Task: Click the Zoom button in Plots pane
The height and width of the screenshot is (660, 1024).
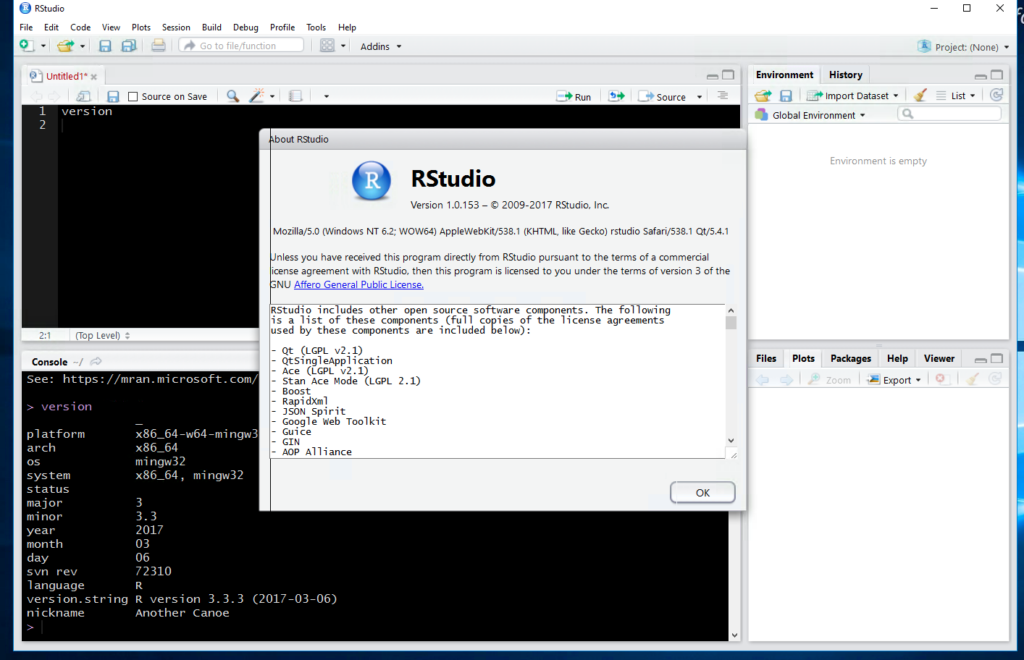Action: coord(829,379)
